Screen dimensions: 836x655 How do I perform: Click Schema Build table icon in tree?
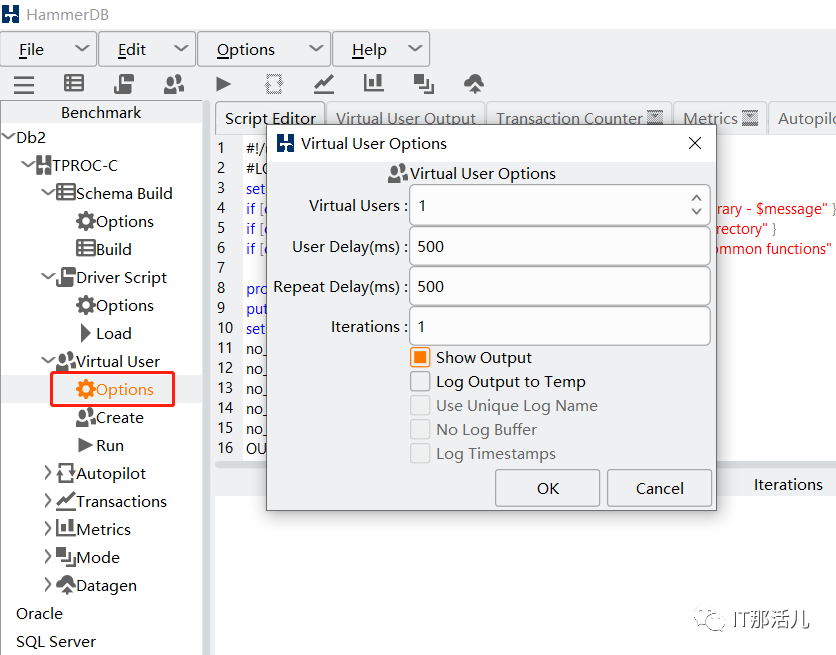(x=66, y=192)
